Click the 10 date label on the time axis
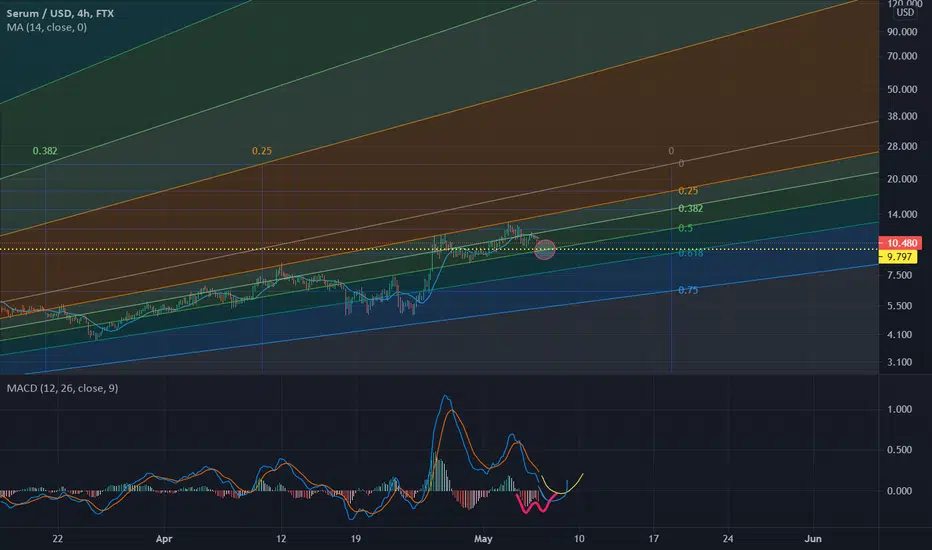This screenshot has height=550, width=932. [x=579, y=539]
